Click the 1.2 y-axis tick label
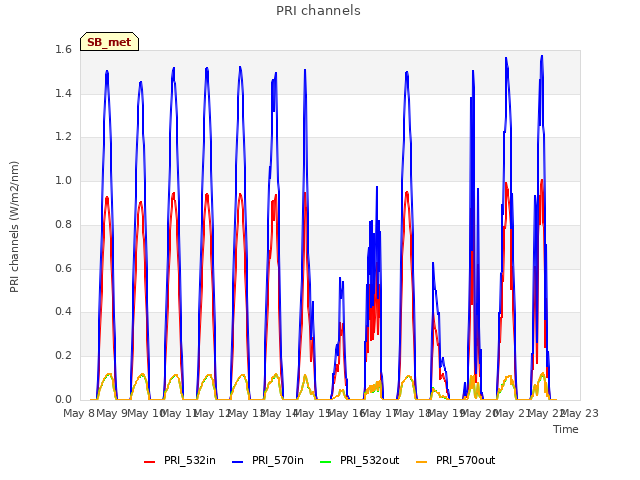This screenshot has width=640, height=480. pyautogui.click(x=63, y=137)
